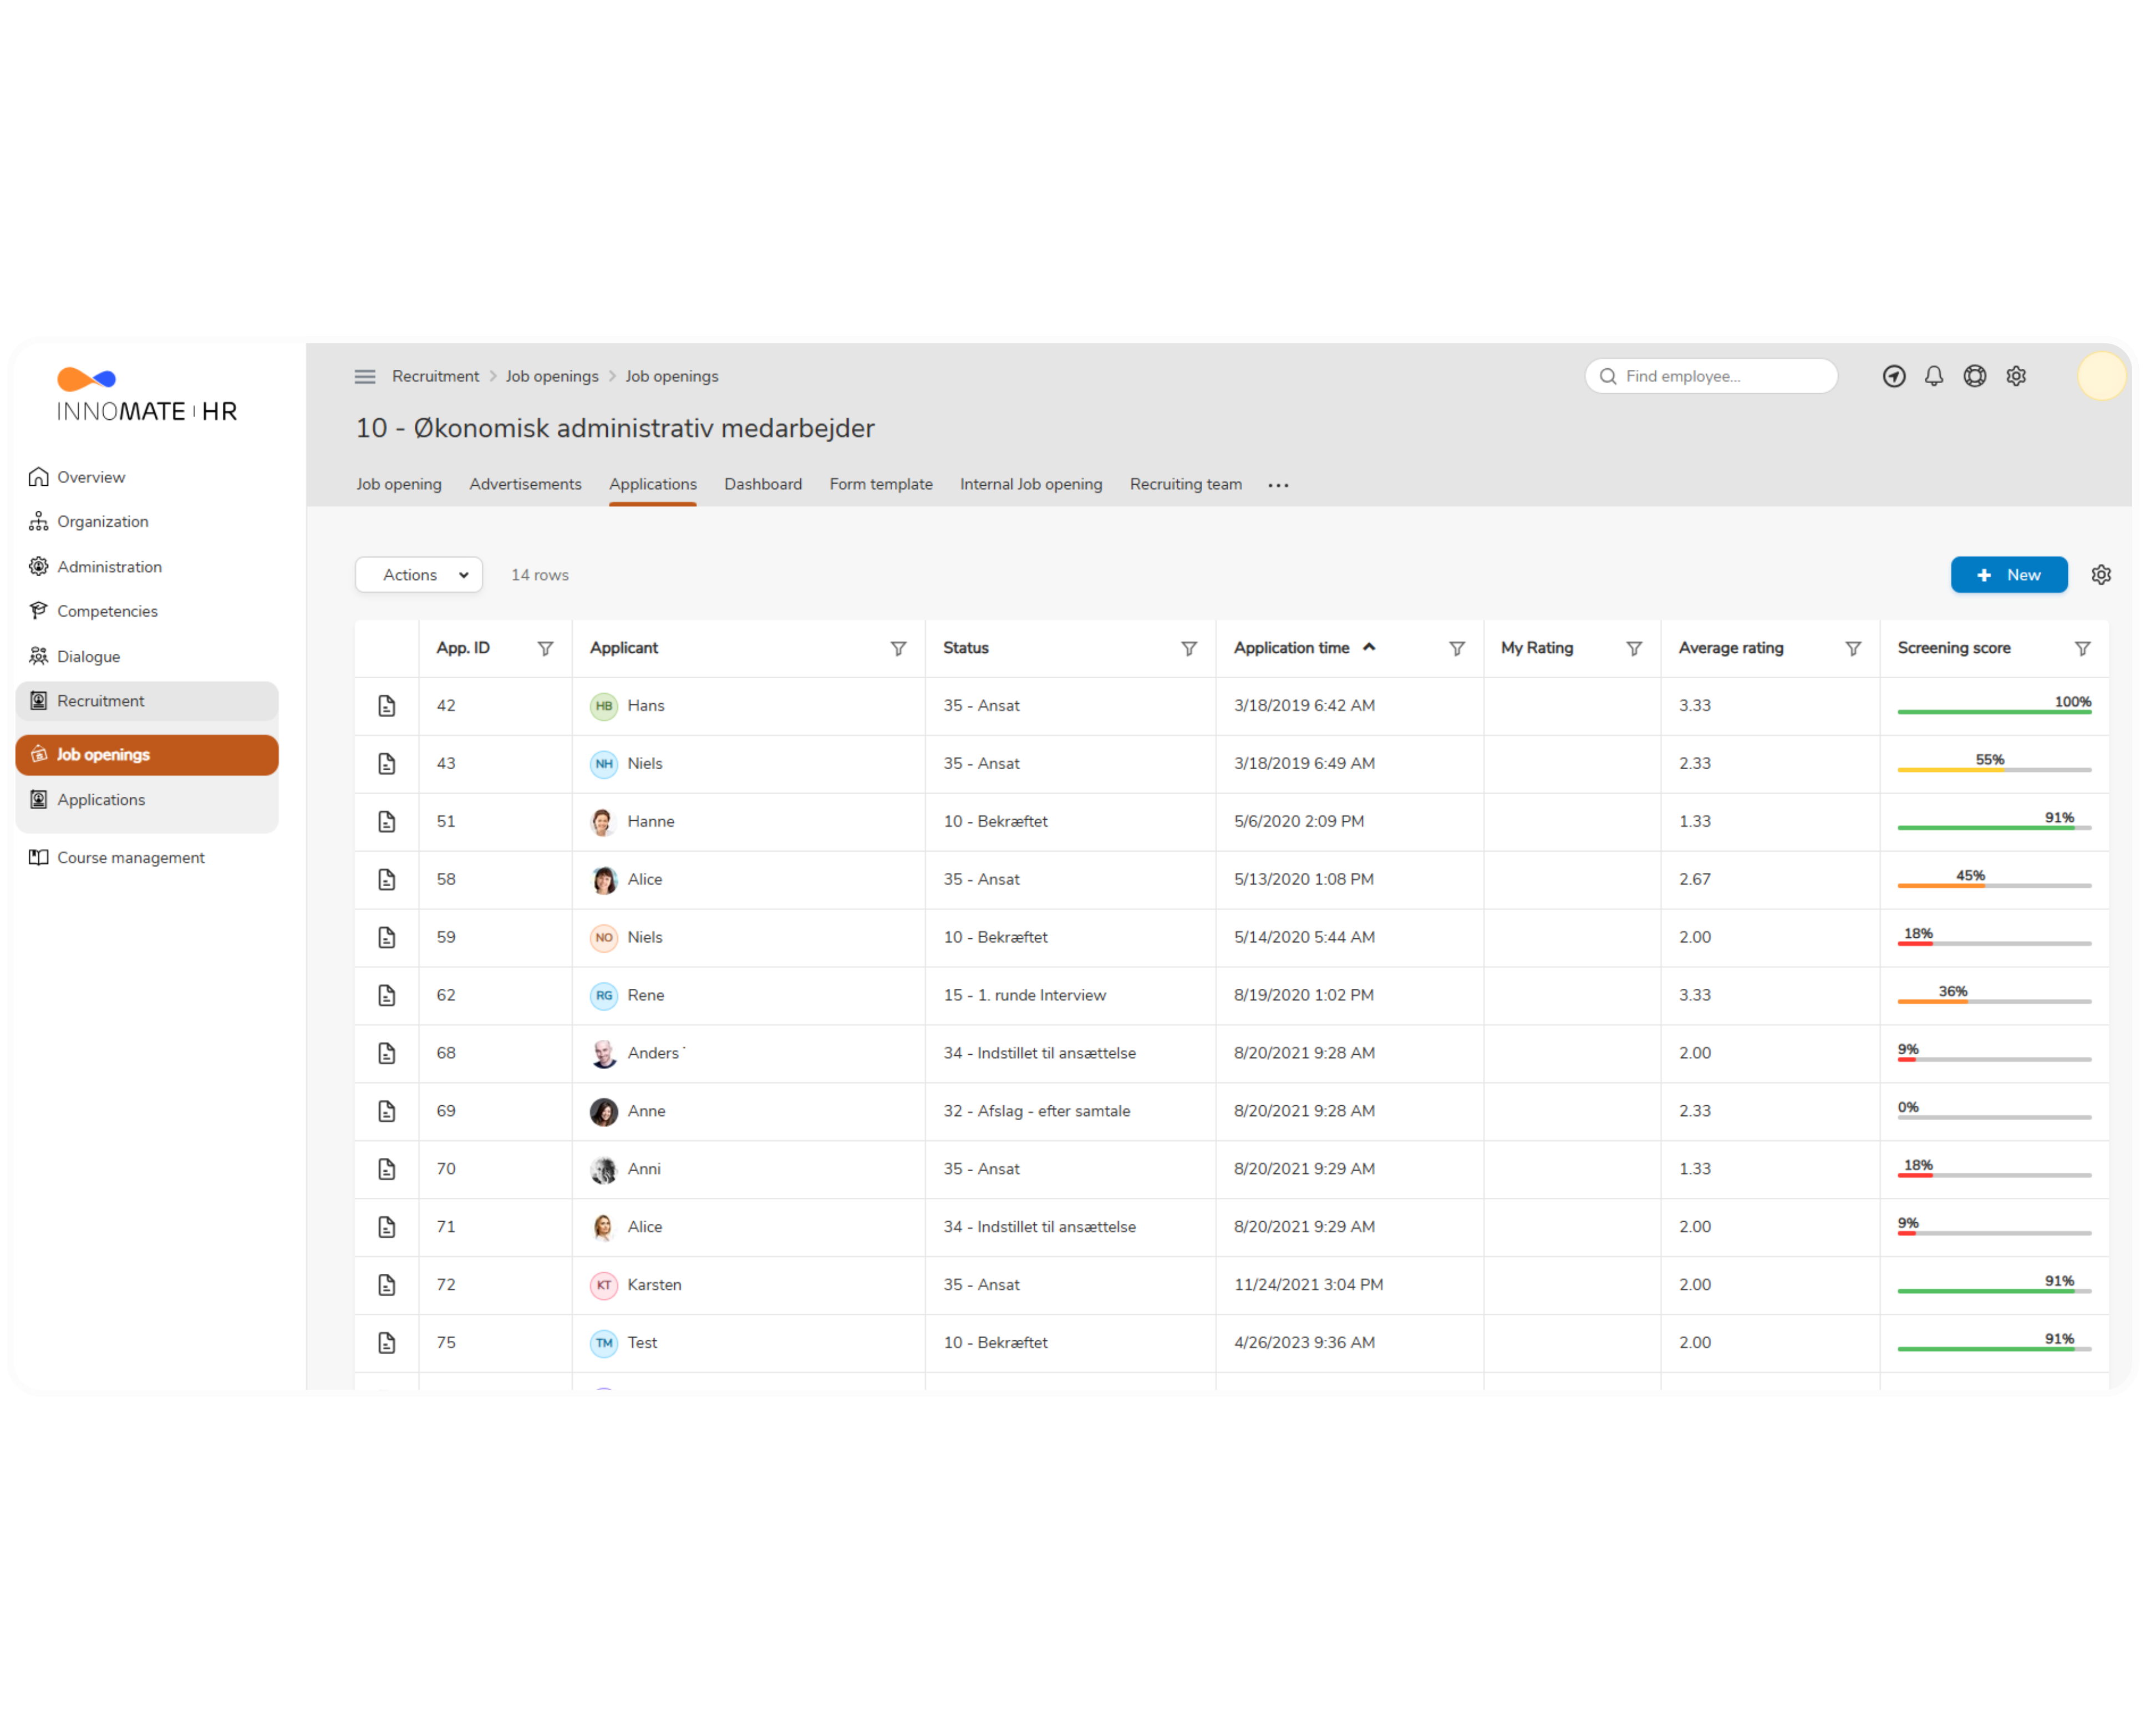The height and width of the screenshot is (1733, 2156).
Task: Click the blue New button
Action: click(2008, 575)
